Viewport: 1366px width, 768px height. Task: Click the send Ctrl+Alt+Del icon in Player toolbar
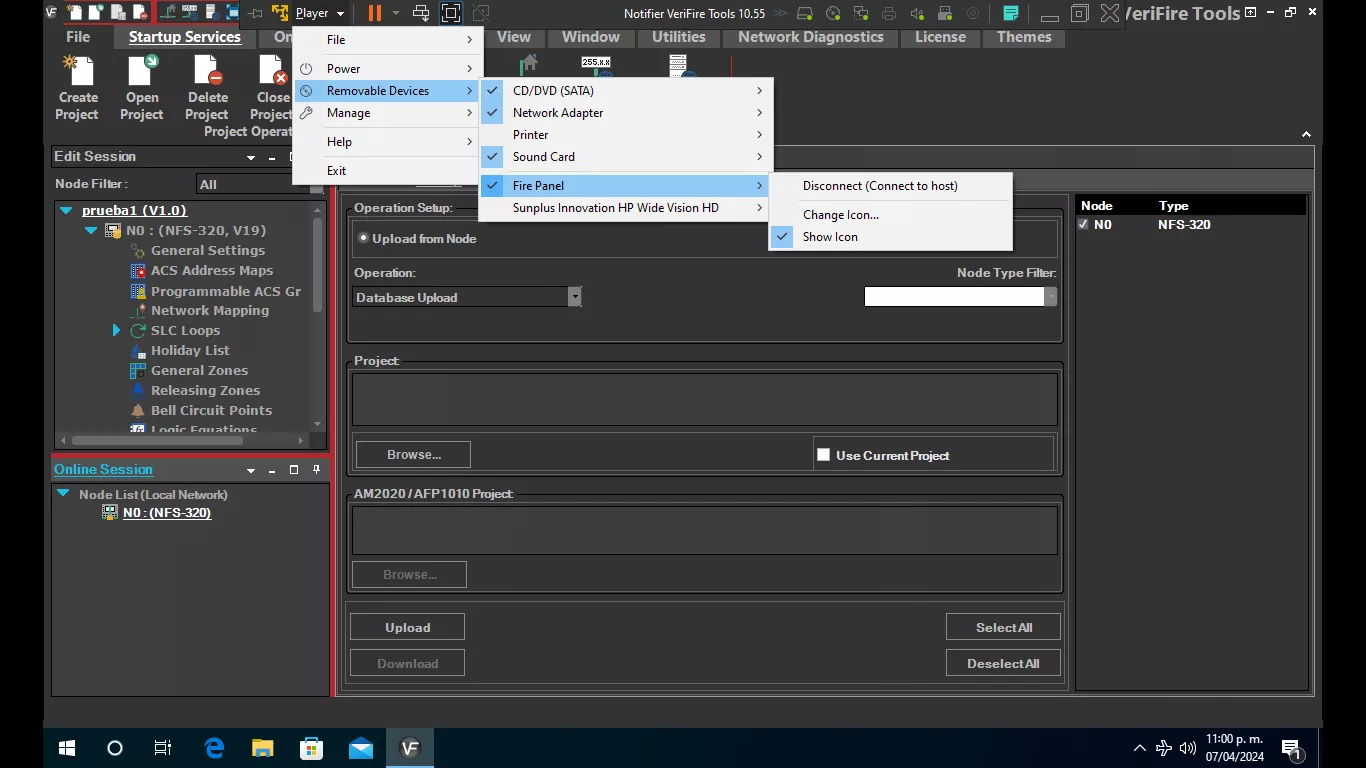click(x=421, y=13)
